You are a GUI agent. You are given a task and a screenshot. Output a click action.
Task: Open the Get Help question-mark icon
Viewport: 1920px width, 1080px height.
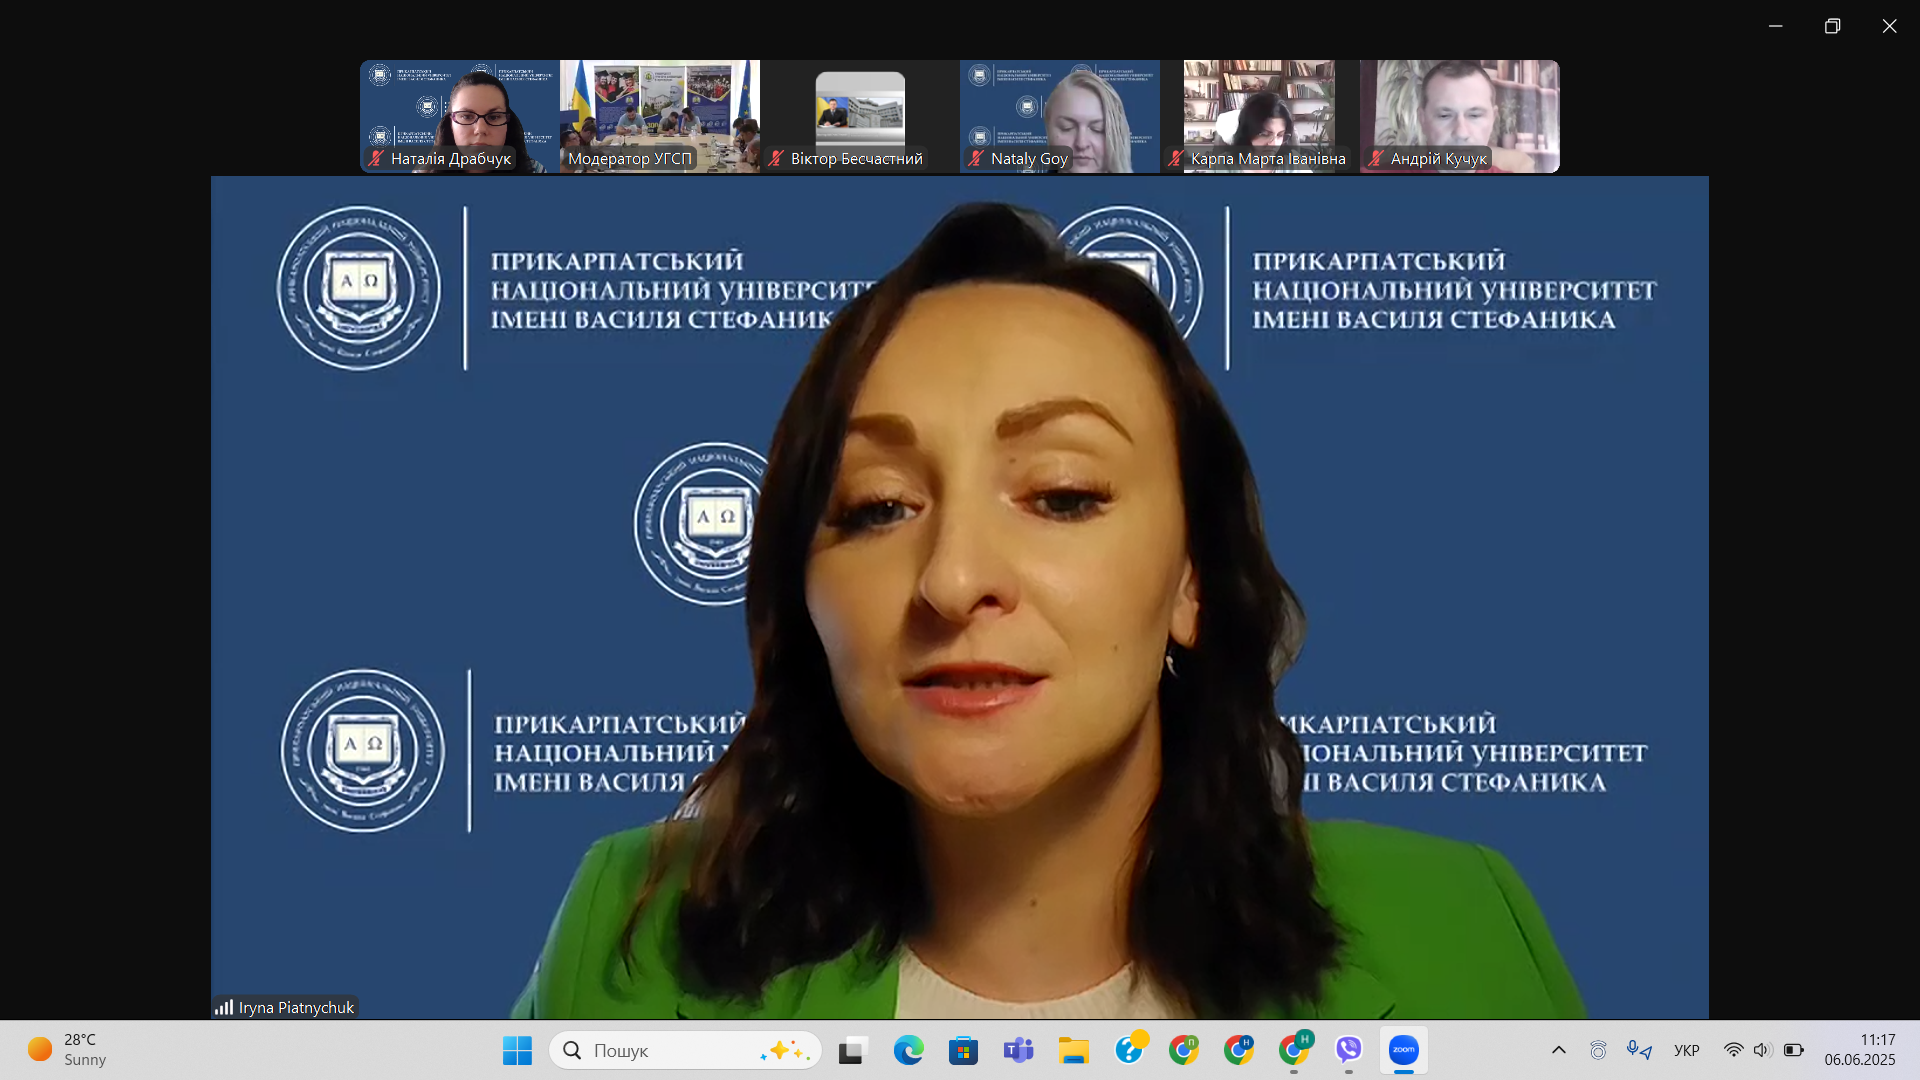tap(1129, 1050)
